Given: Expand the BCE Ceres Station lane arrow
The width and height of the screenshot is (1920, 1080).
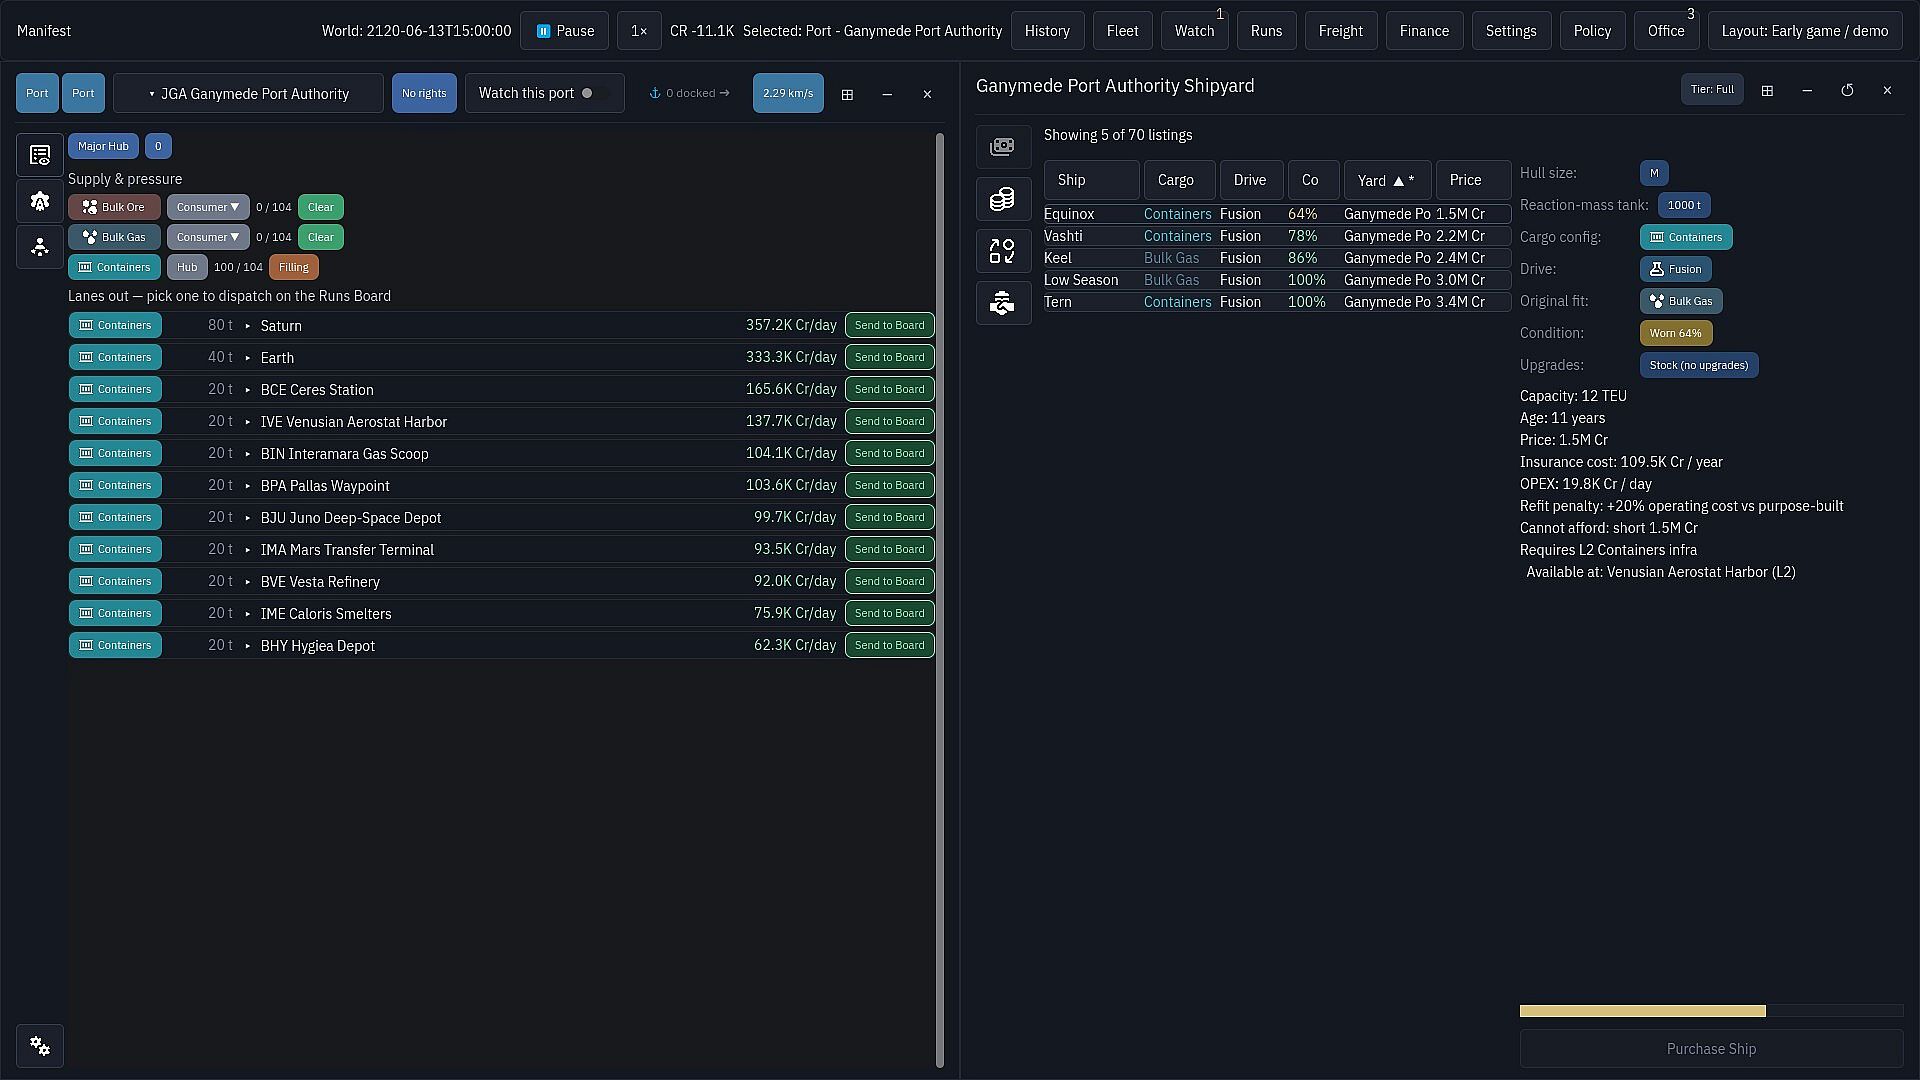Looking at the screenshot, I should tap(248, 390).
